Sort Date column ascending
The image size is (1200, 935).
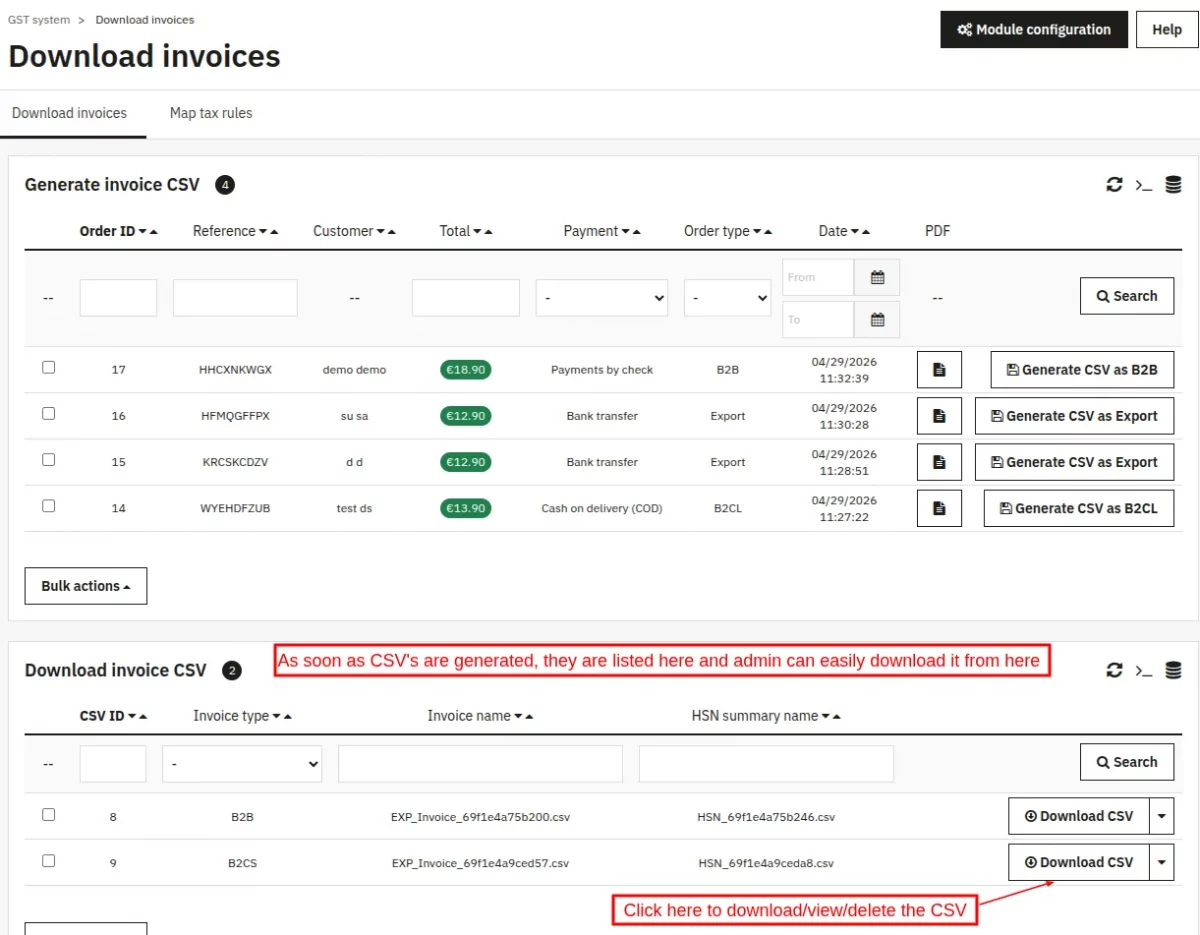(866, 232)
